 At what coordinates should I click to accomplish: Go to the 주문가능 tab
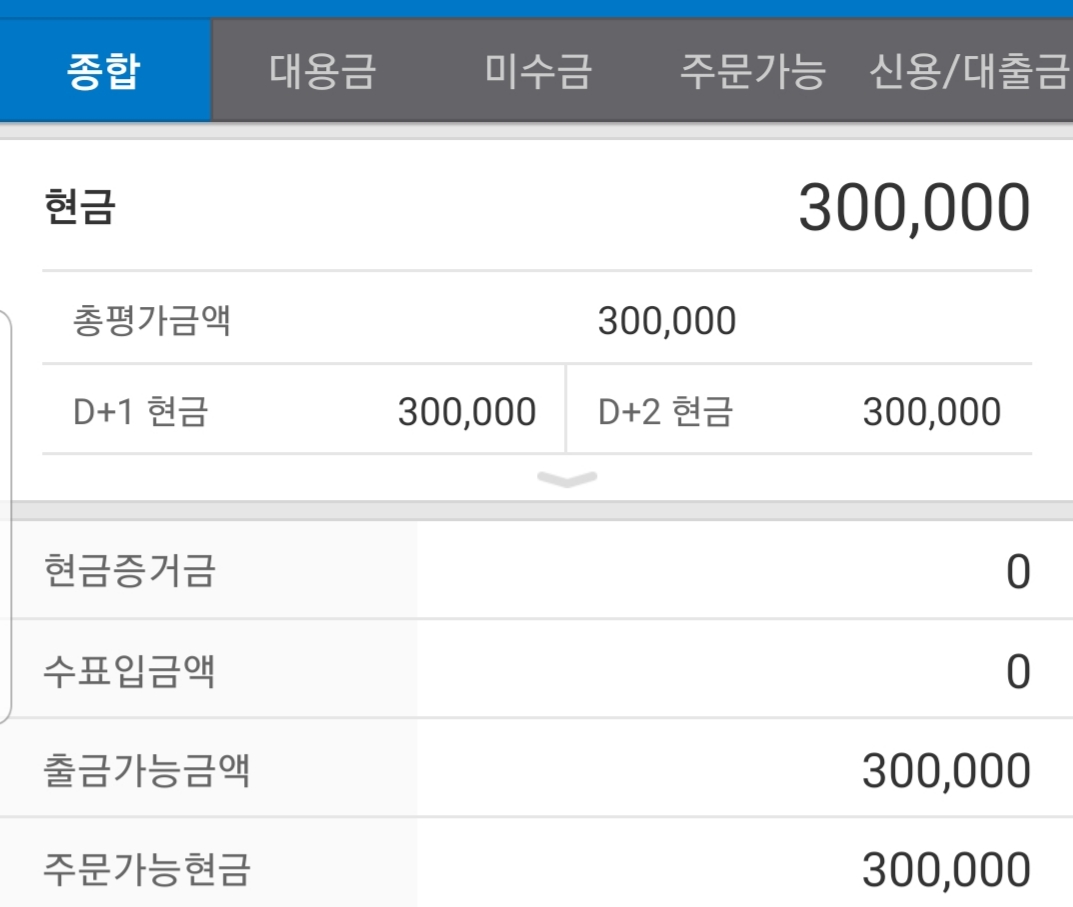[752, 72]
